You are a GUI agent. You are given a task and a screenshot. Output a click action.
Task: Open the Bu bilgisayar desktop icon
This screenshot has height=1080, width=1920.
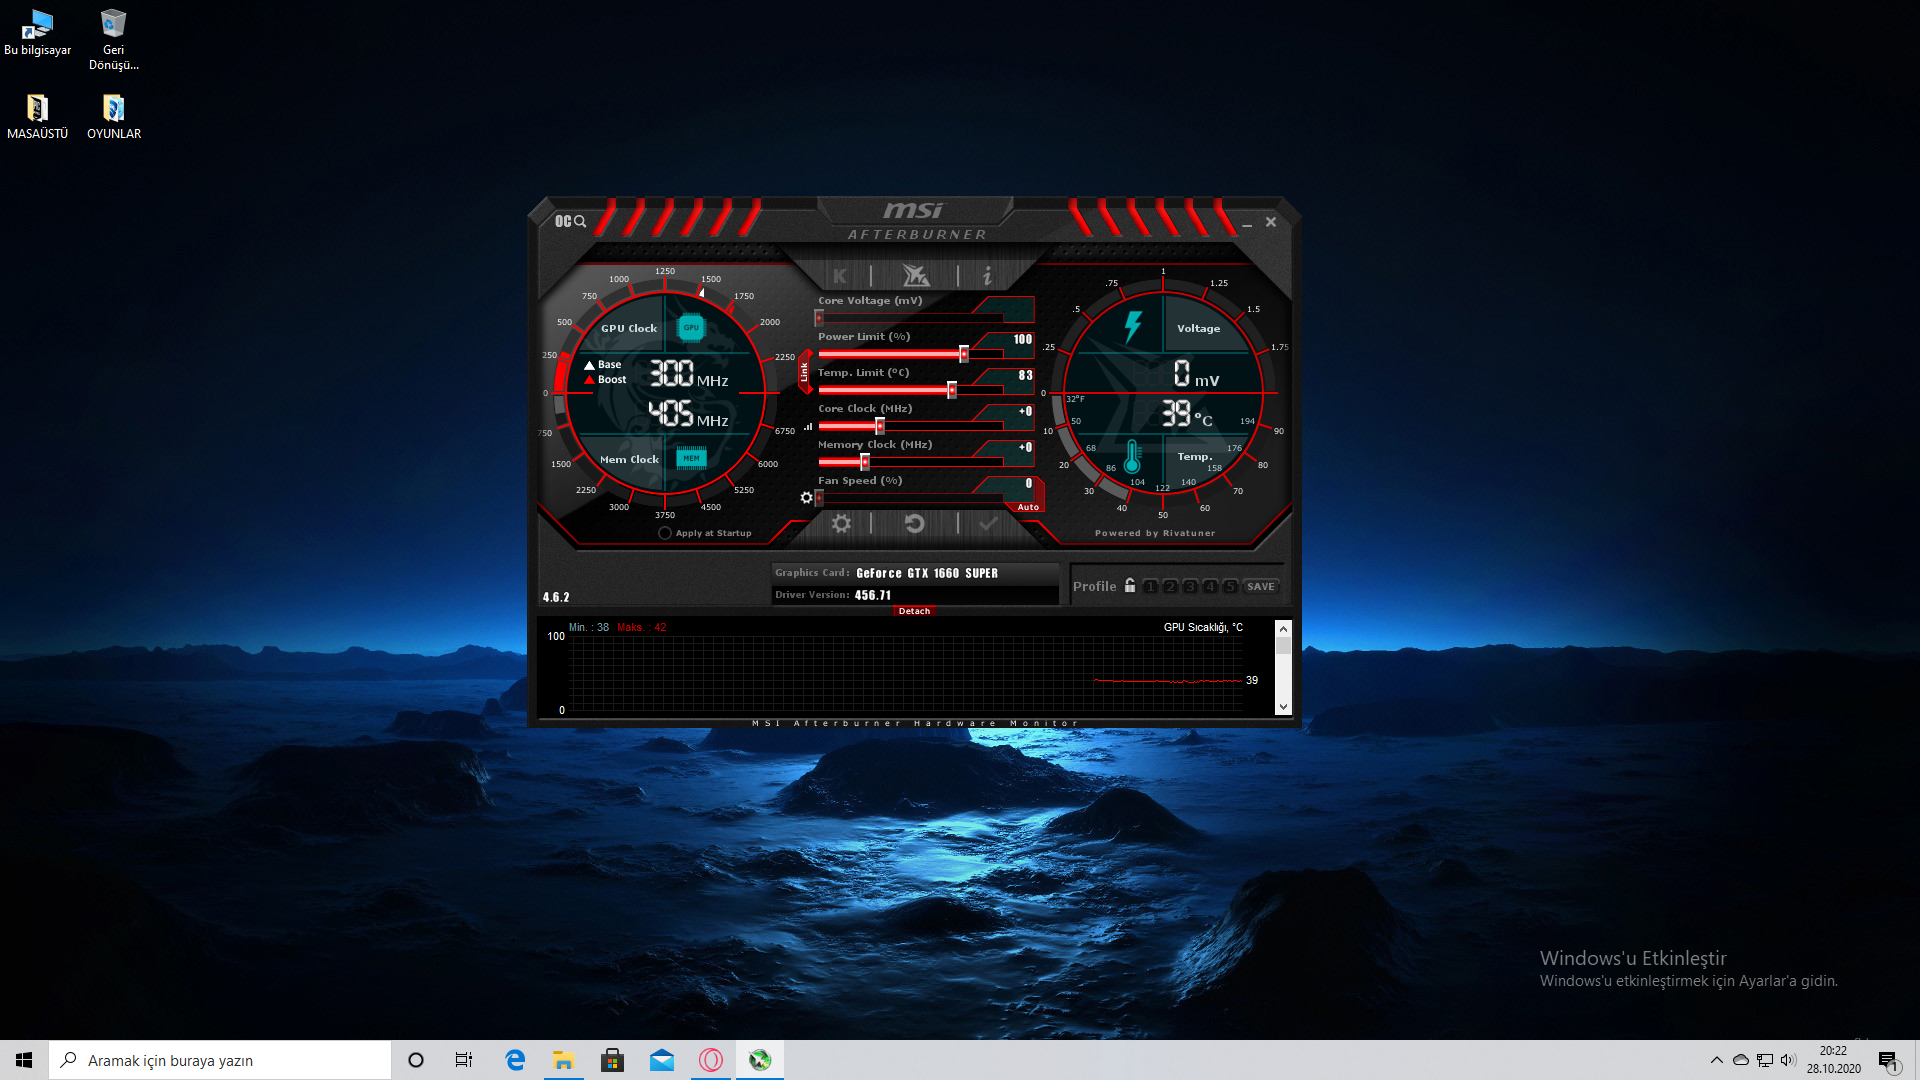37,33
